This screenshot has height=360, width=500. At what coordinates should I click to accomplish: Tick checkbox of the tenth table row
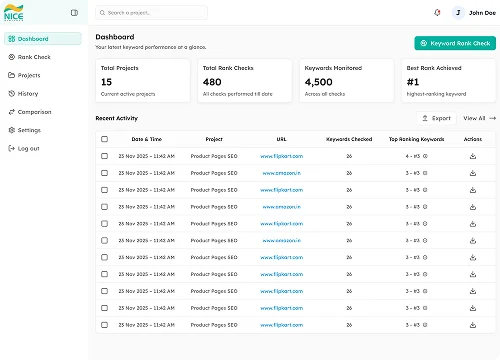[x=104, y=308]
